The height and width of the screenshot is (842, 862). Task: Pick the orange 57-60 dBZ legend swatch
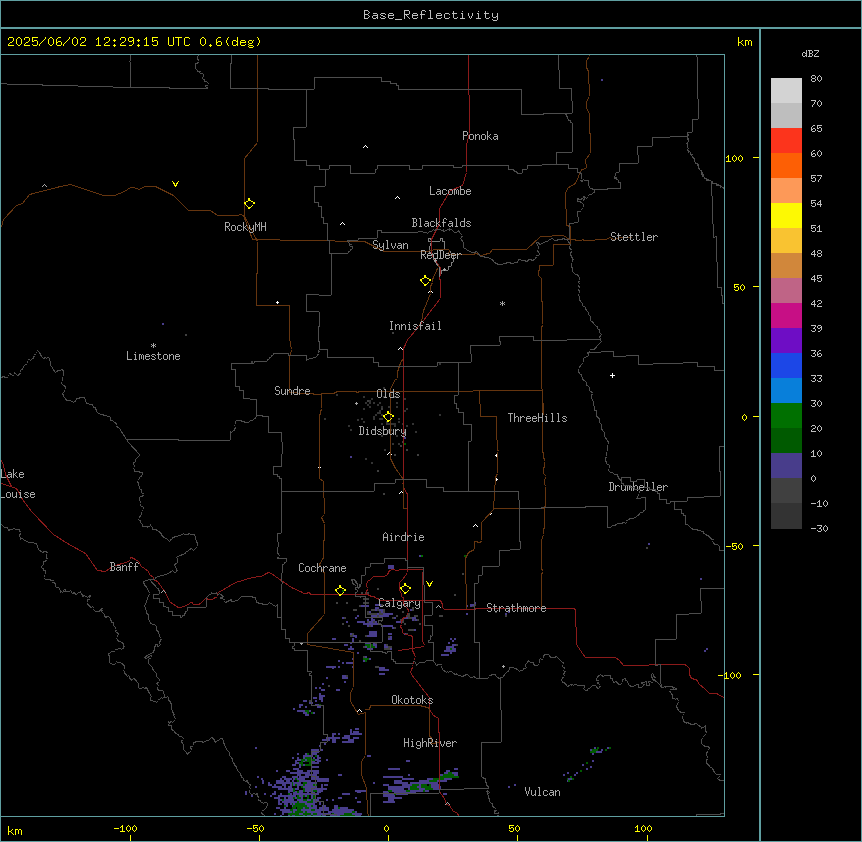786,165
